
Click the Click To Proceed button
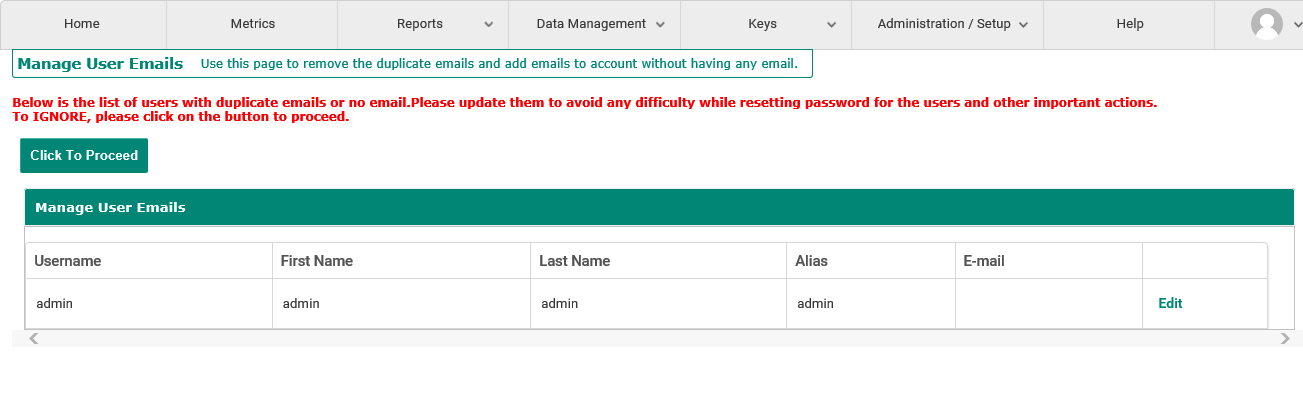(x=84, y=155)
